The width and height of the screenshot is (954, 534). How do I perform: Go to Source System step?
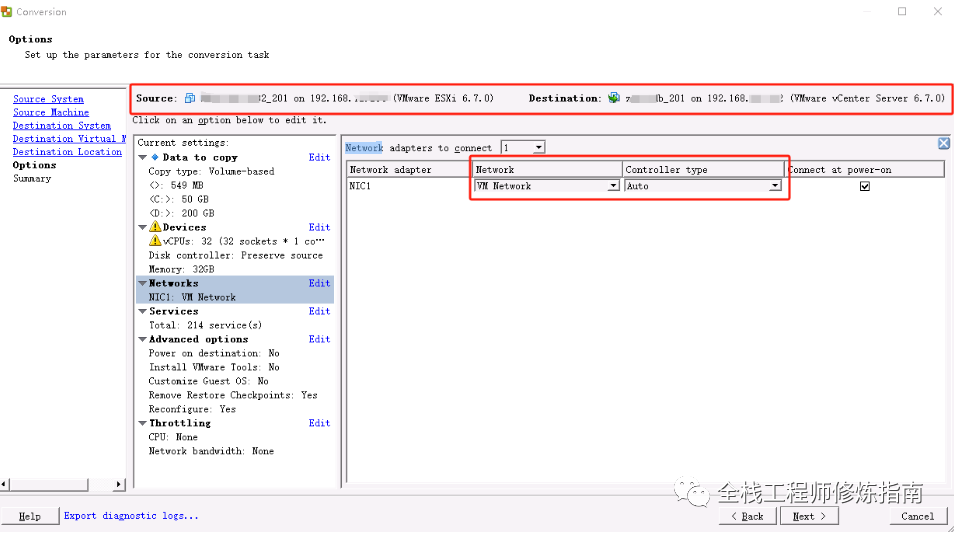[48, 99]
